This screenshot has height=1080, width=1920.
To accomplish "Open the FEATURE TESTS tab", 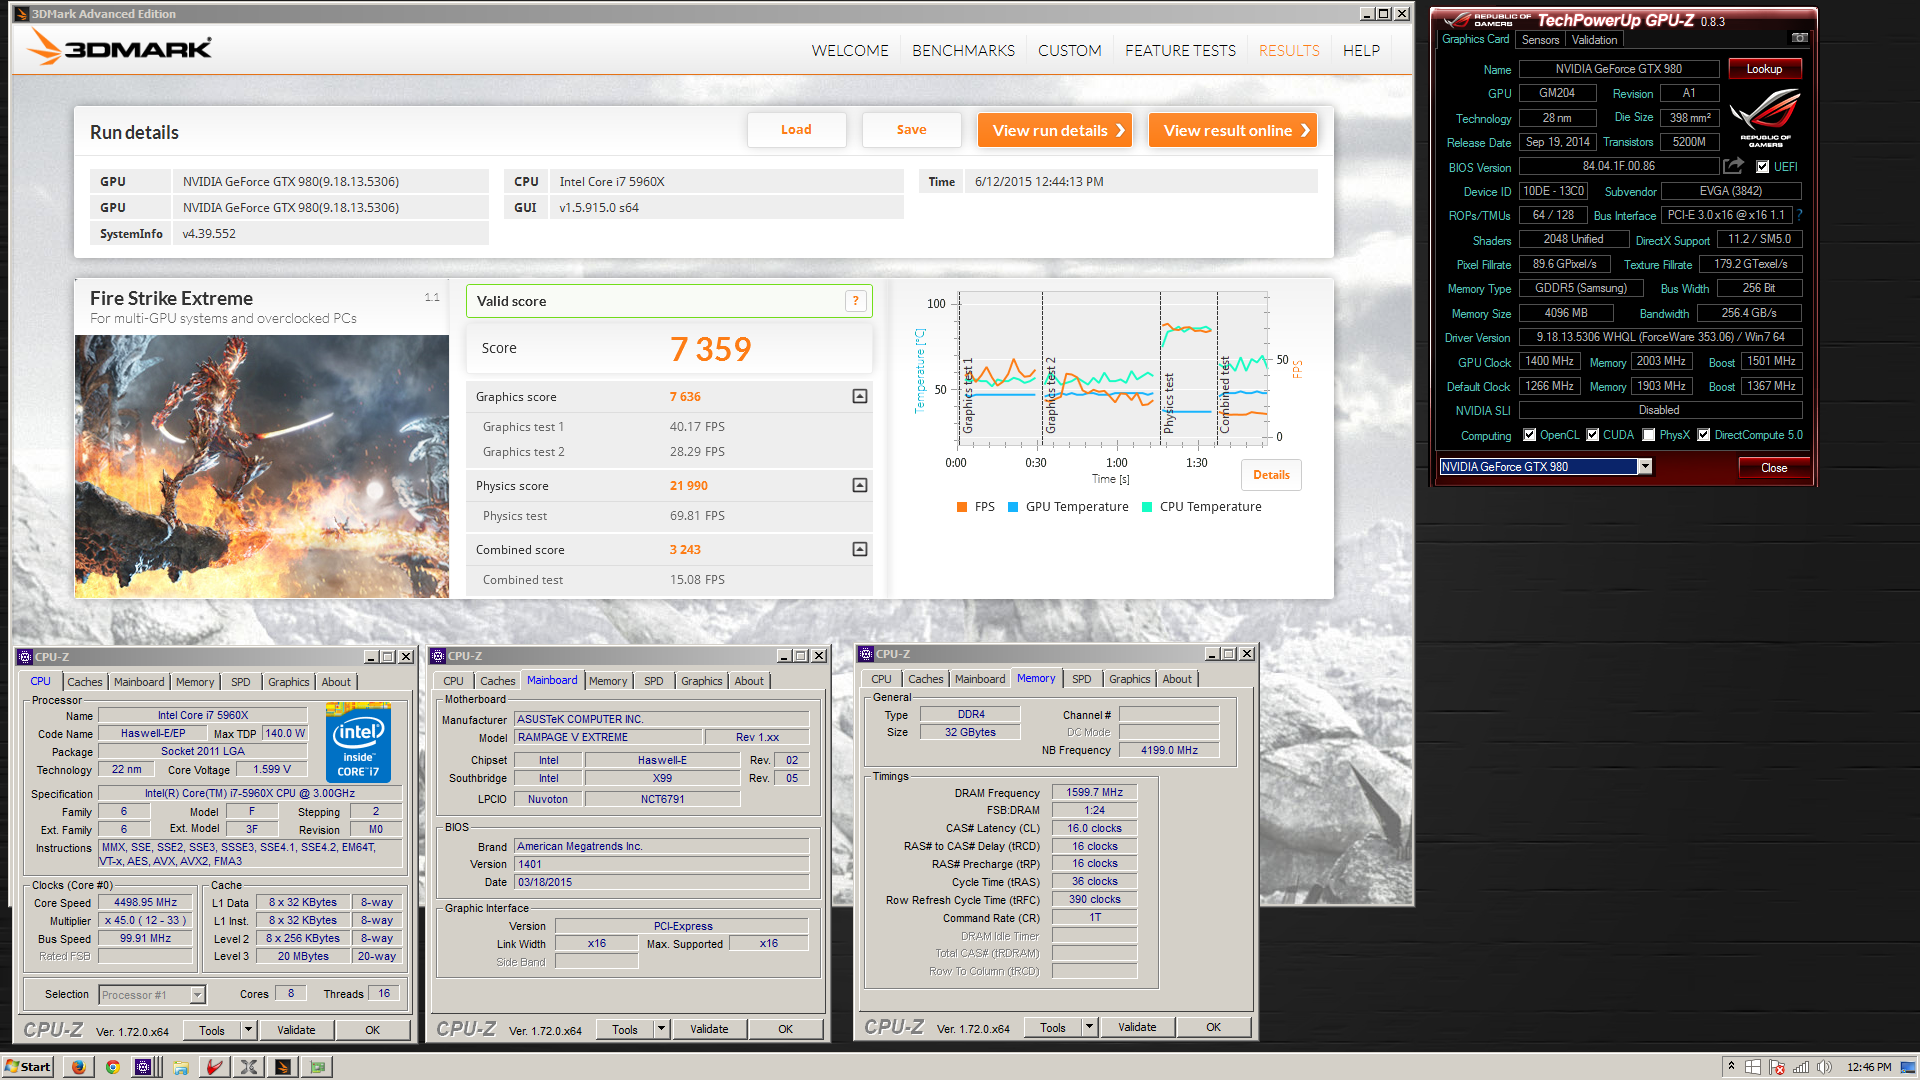I will pyautogui.click(x=1180, y=50).
